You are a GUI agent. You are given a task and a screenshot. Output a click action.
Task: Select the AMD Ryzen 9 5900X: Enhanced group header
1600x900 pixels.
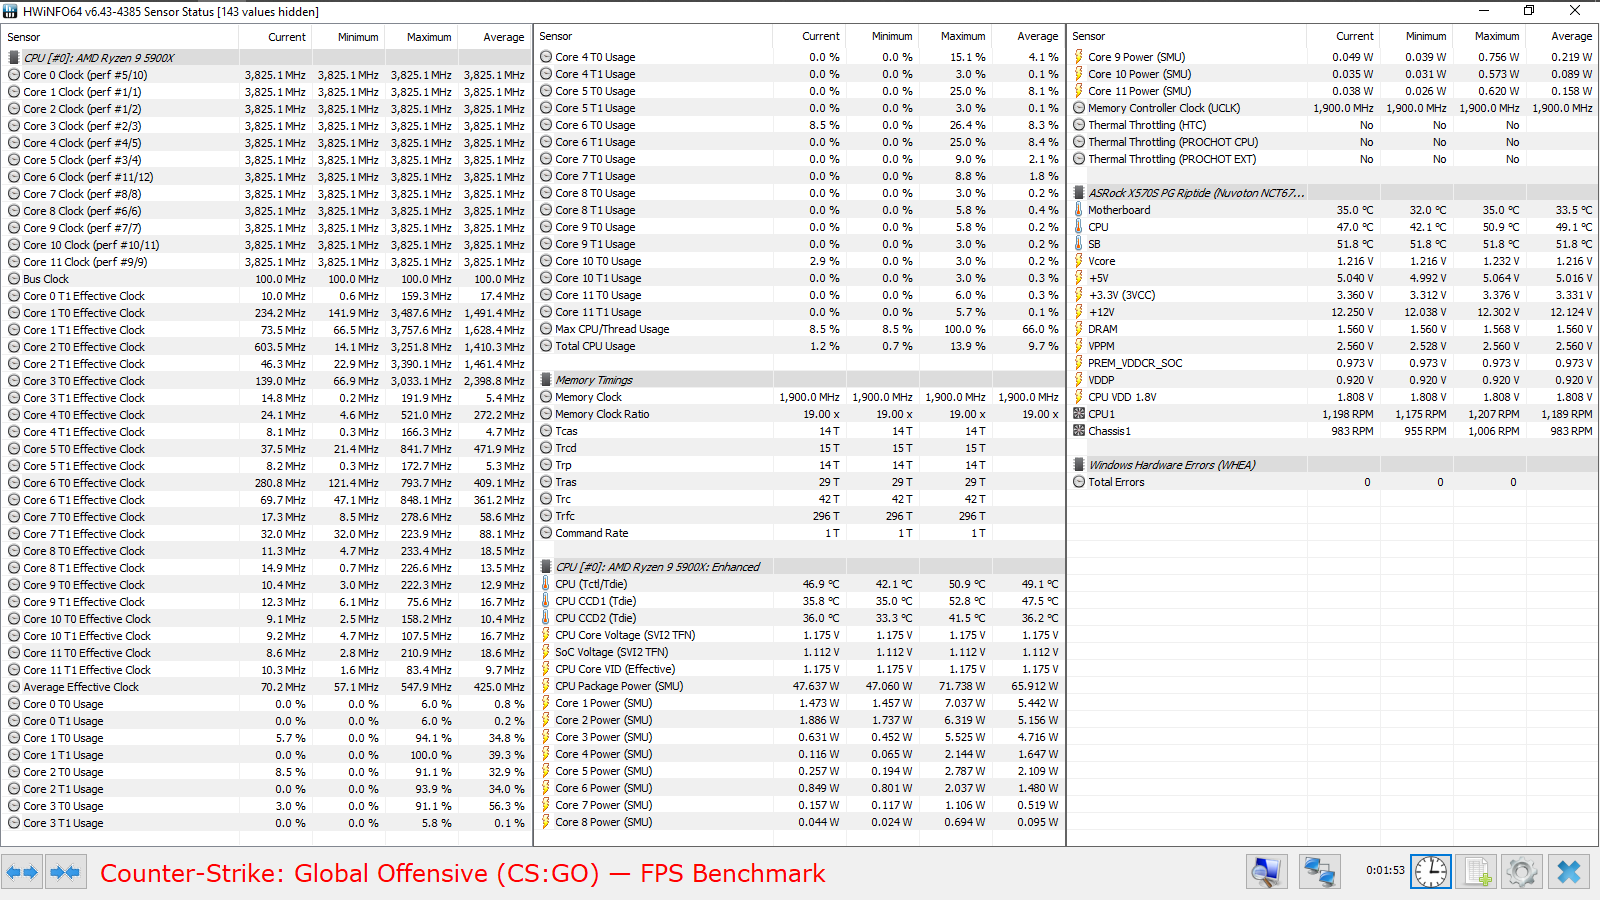800,567
